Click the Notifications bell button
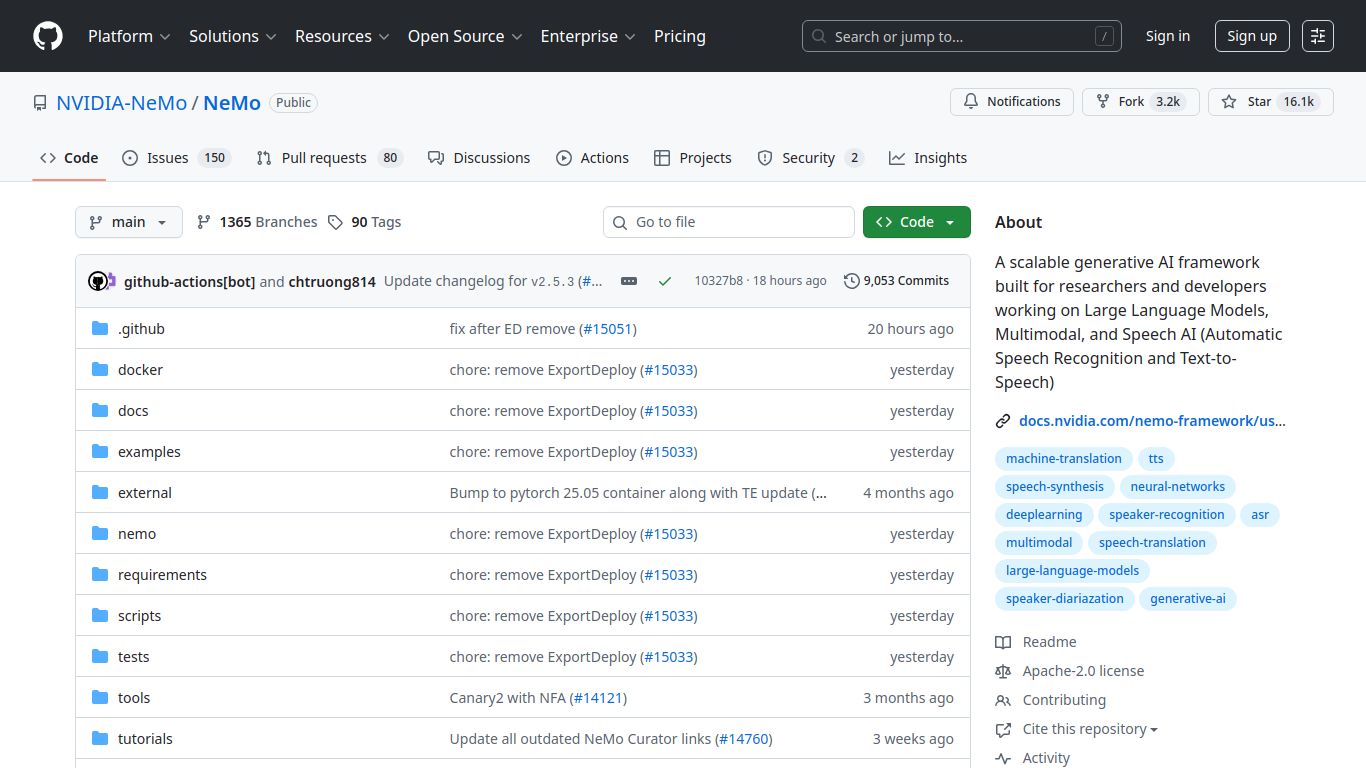Image resolution: width=1366 pixels, height=768 pixels. [x=1011, y=102]
